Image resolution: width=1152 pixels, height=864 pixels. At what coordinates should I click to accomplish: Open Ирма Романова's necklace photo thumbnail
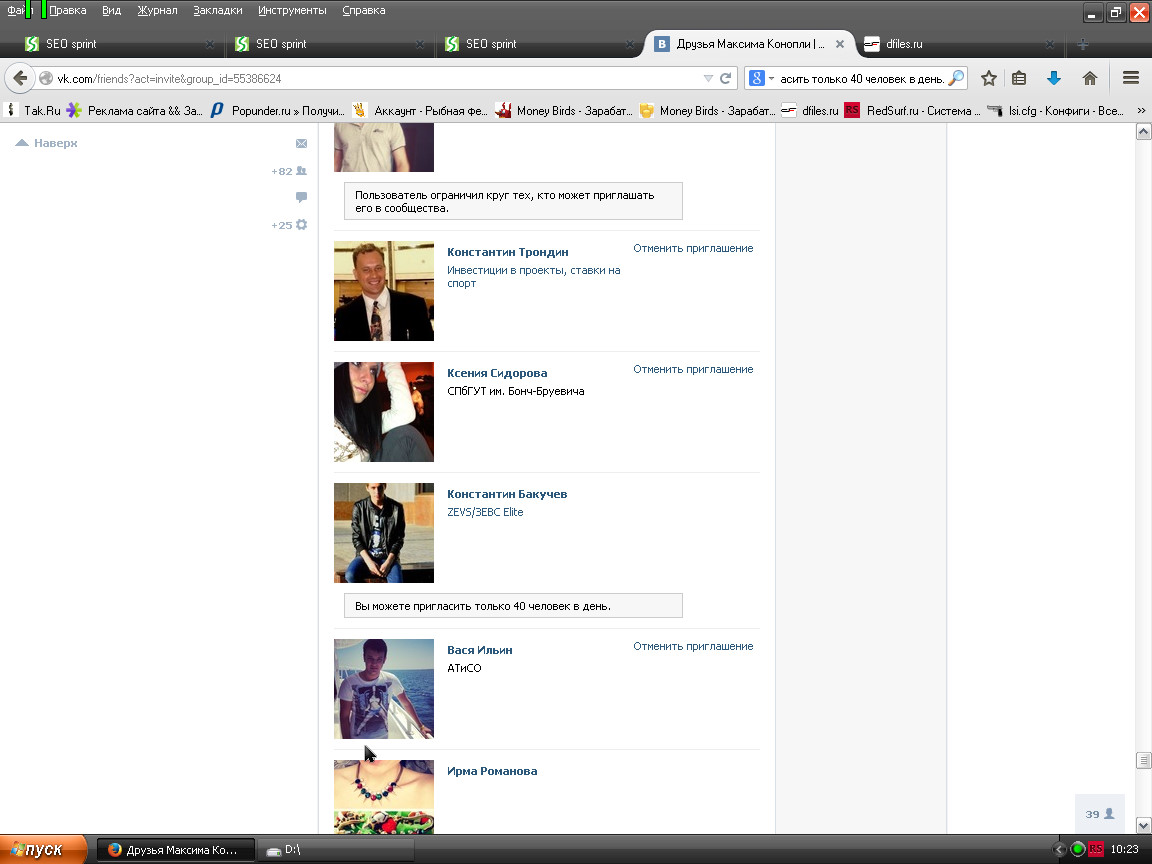[384, 797]
